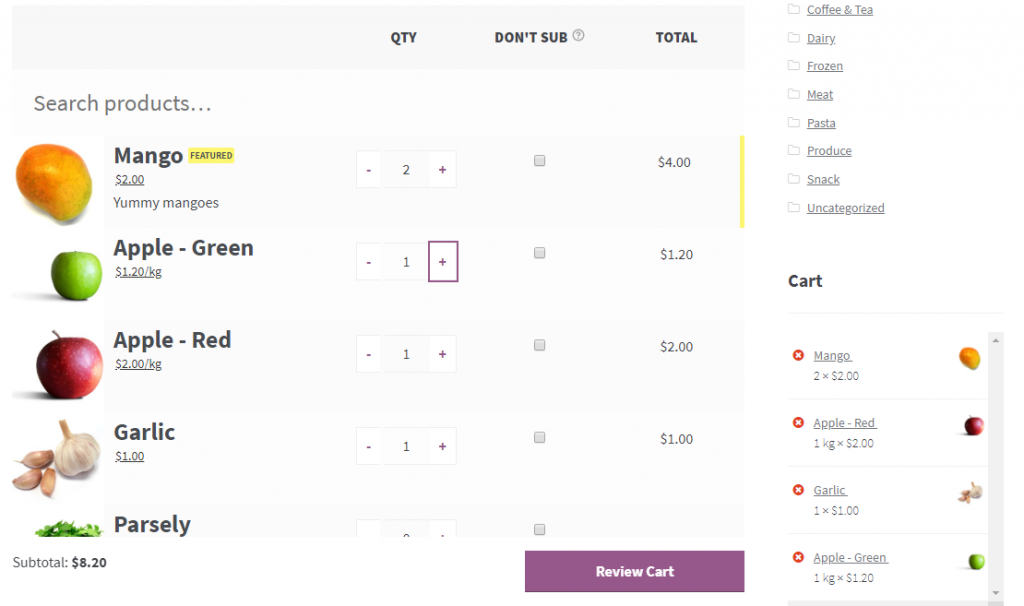Click the Search products field
The height and width of the screenshot is (606, 1024).
tap(377, 103)
